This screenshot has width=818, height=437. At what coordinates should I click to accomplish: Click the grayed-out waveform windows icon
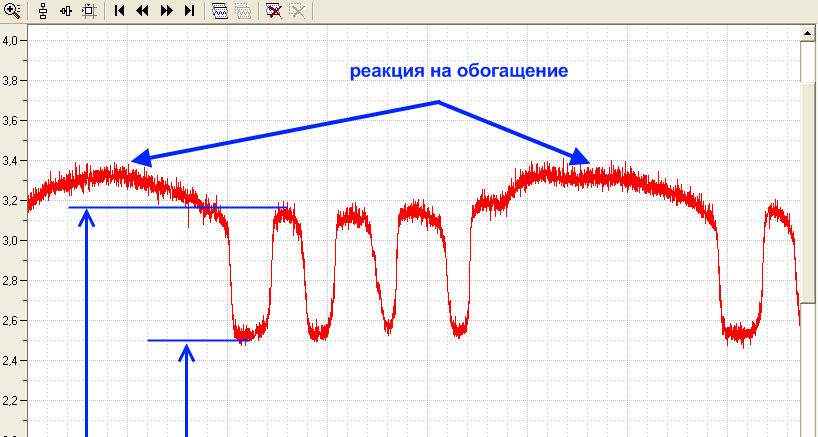coord(244,11)
